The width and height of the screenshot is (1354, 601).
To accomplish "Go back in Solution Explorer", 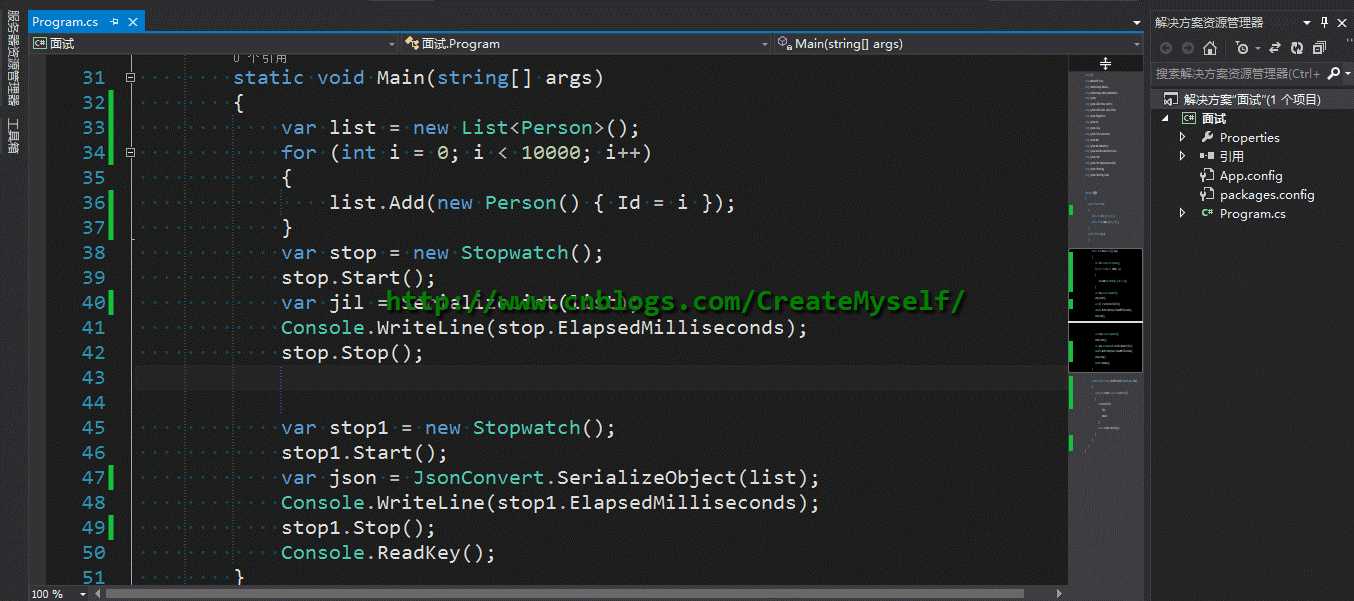I will [x=1166, y=47].
